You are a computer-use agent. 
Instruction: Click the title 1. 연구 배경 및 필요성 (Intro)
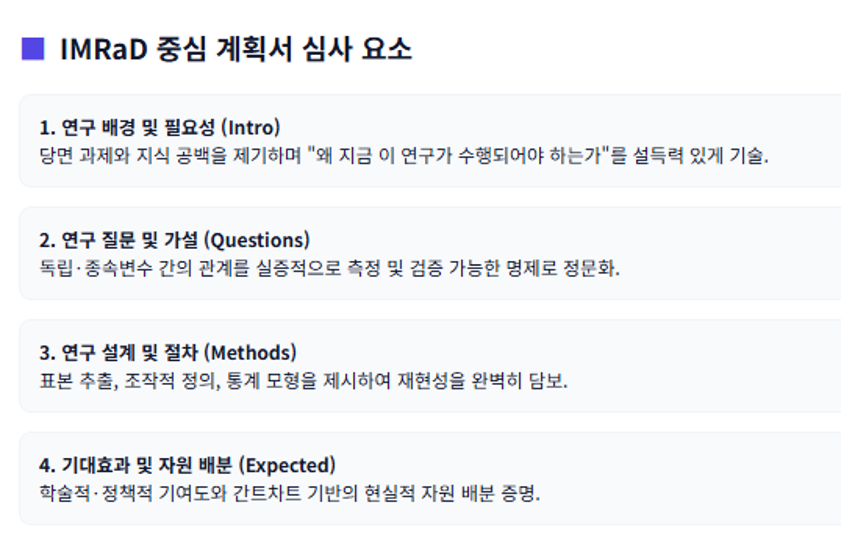(160, 128)
